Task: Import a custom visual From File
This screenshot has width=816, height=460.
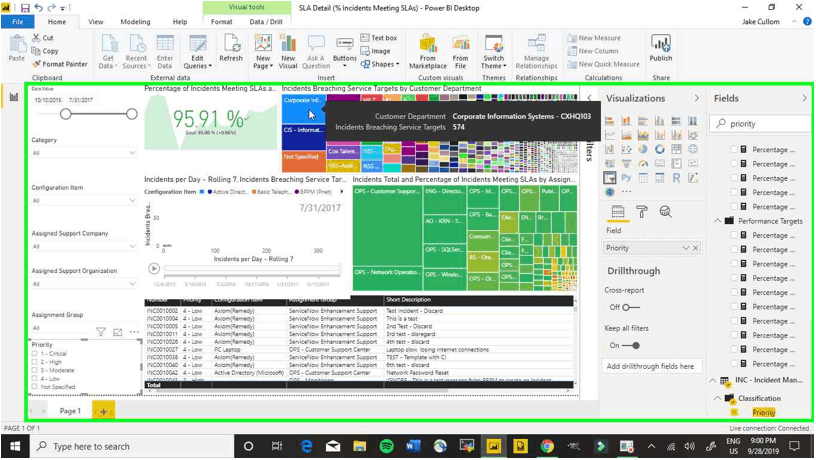Action: (x=461, y=51)
